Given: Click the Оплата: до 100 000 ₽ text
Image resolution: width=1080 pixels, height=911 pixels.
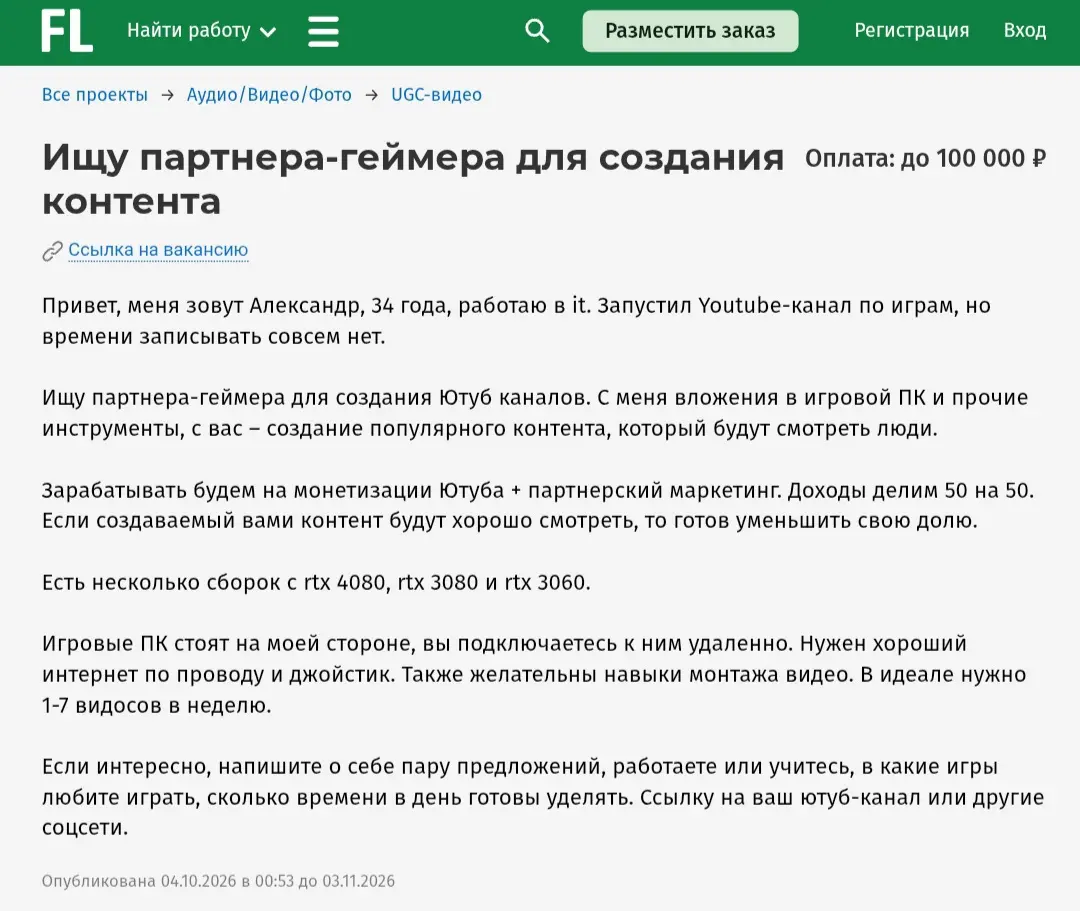Looking at the screenshot, I should 925,159.
